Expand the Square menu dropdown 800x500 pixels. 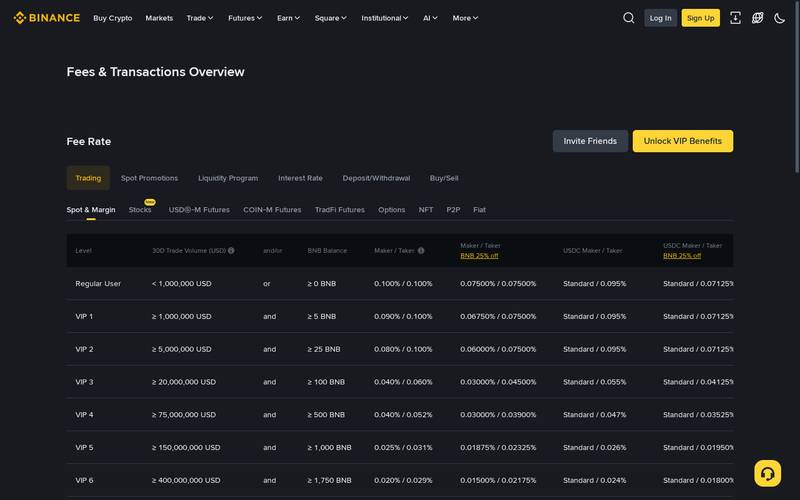[330, 18]
